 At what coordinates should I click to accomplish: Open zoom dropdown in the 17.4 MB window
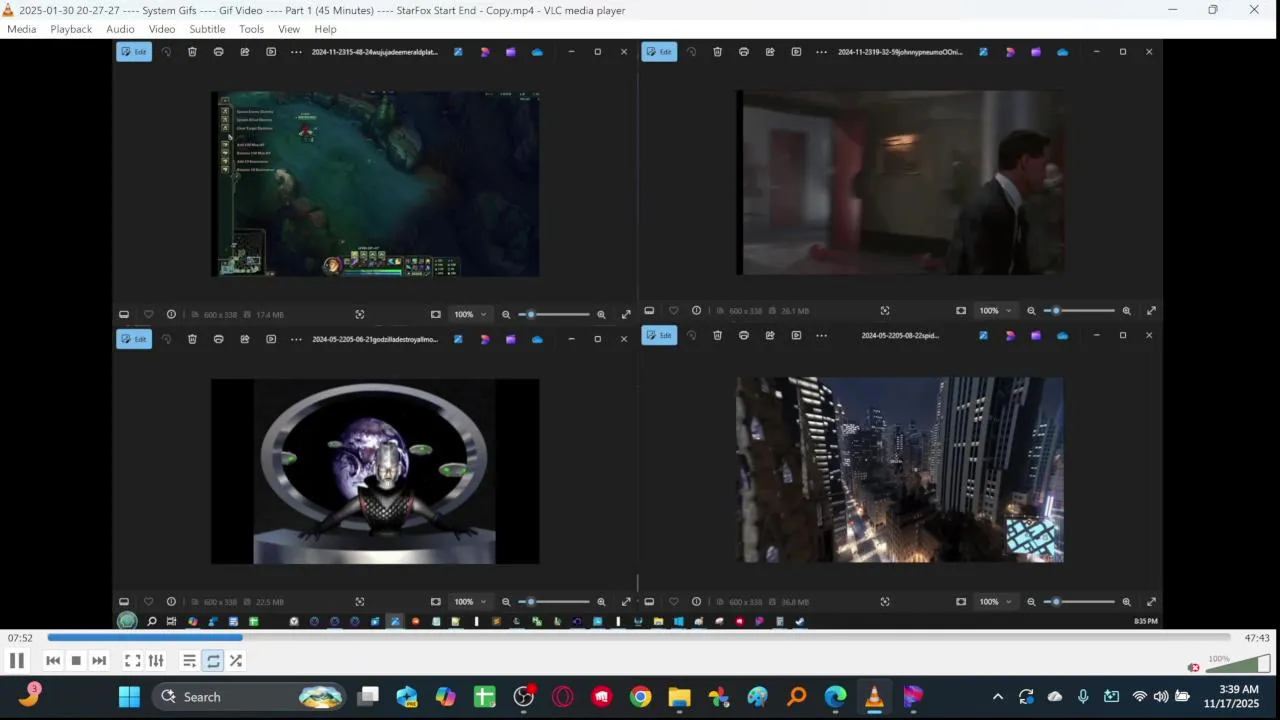[x=470, y=314]
